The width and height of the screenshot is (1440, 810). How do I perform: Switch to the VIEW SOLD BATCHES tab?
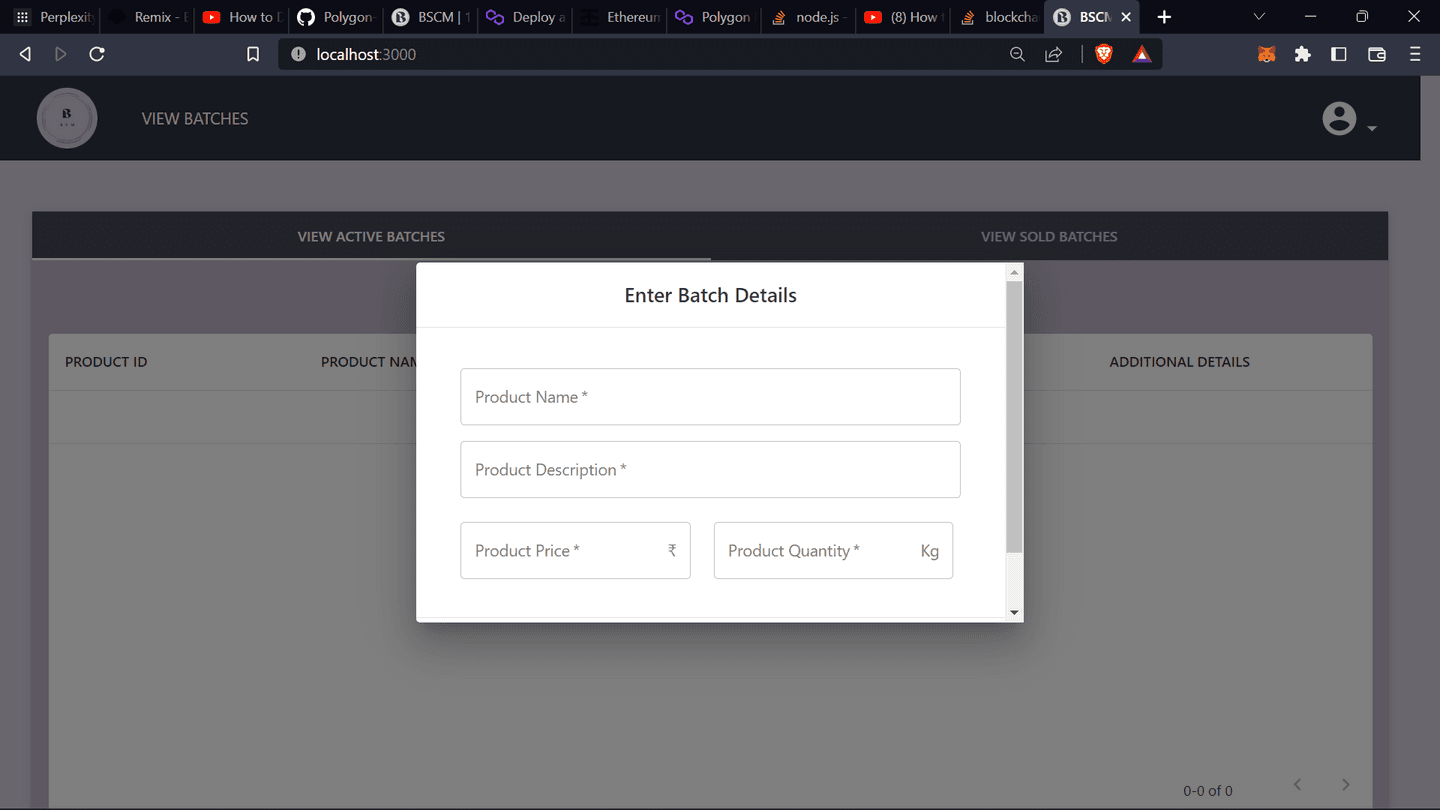(x=1049, y=237)
